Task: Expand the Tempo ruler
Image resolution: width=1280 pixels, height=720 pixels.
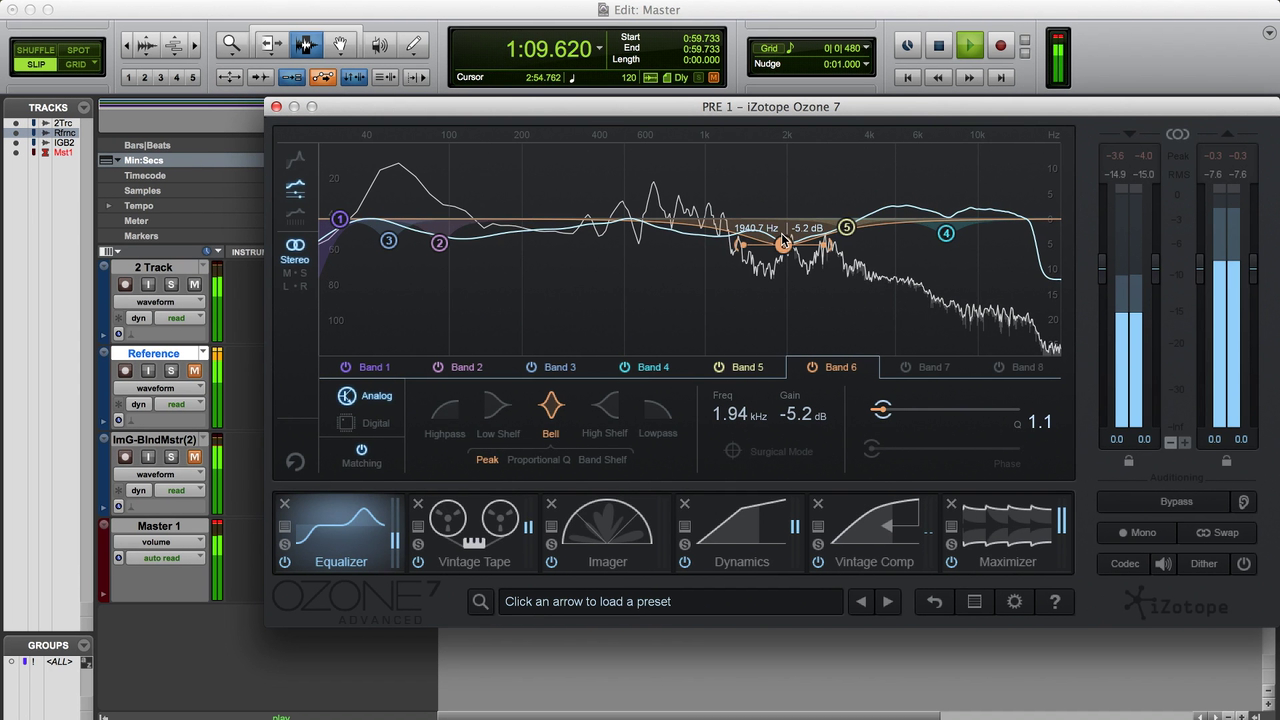Action: [x=109, y=206]
